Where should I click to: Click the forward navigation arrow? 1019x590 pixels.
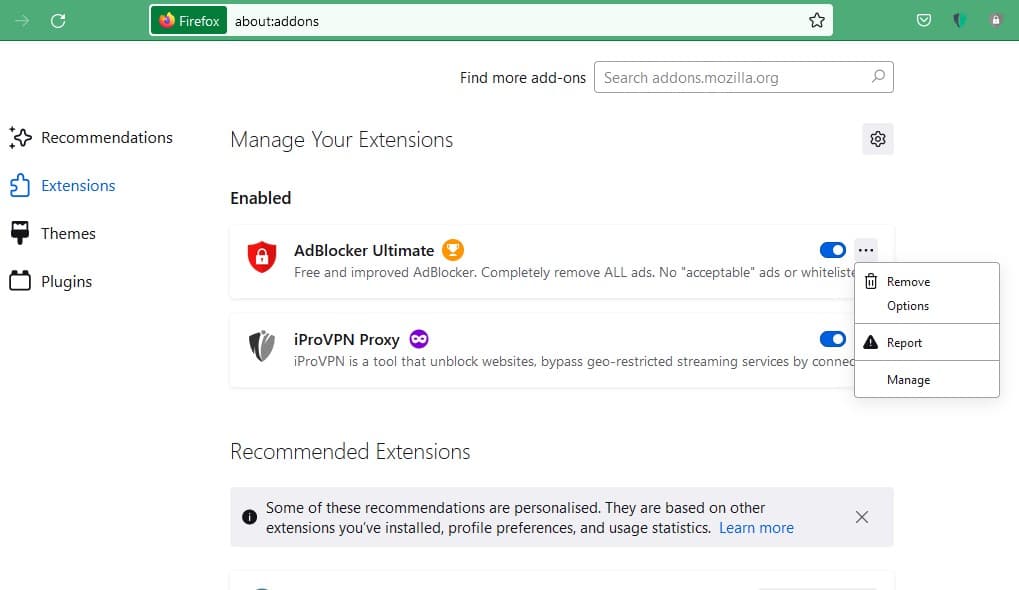tap(22, 21)
